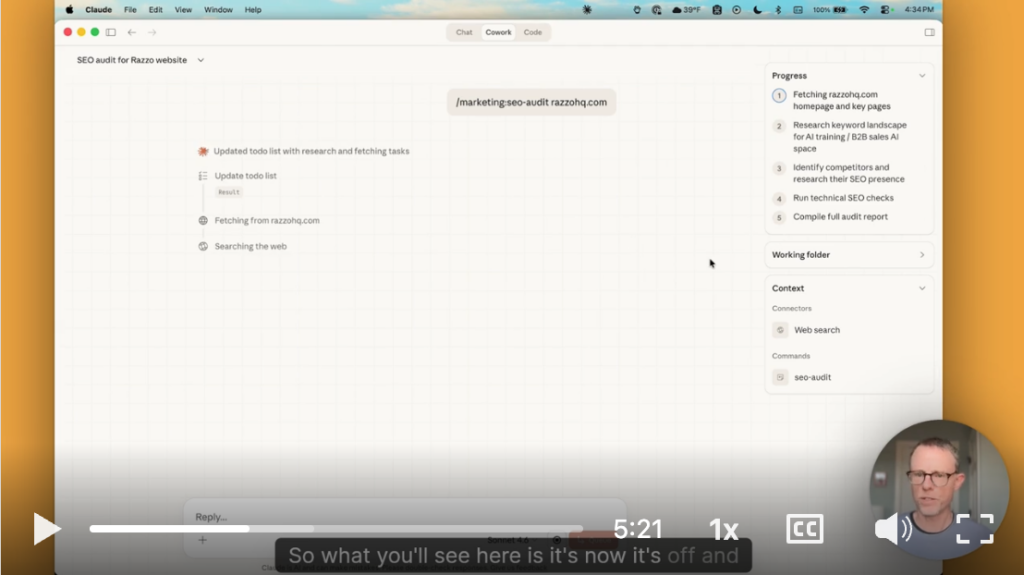The height and width of the screenshot is (575, 1024).
Task: Open the Edit menu
Action: [155, 10]
